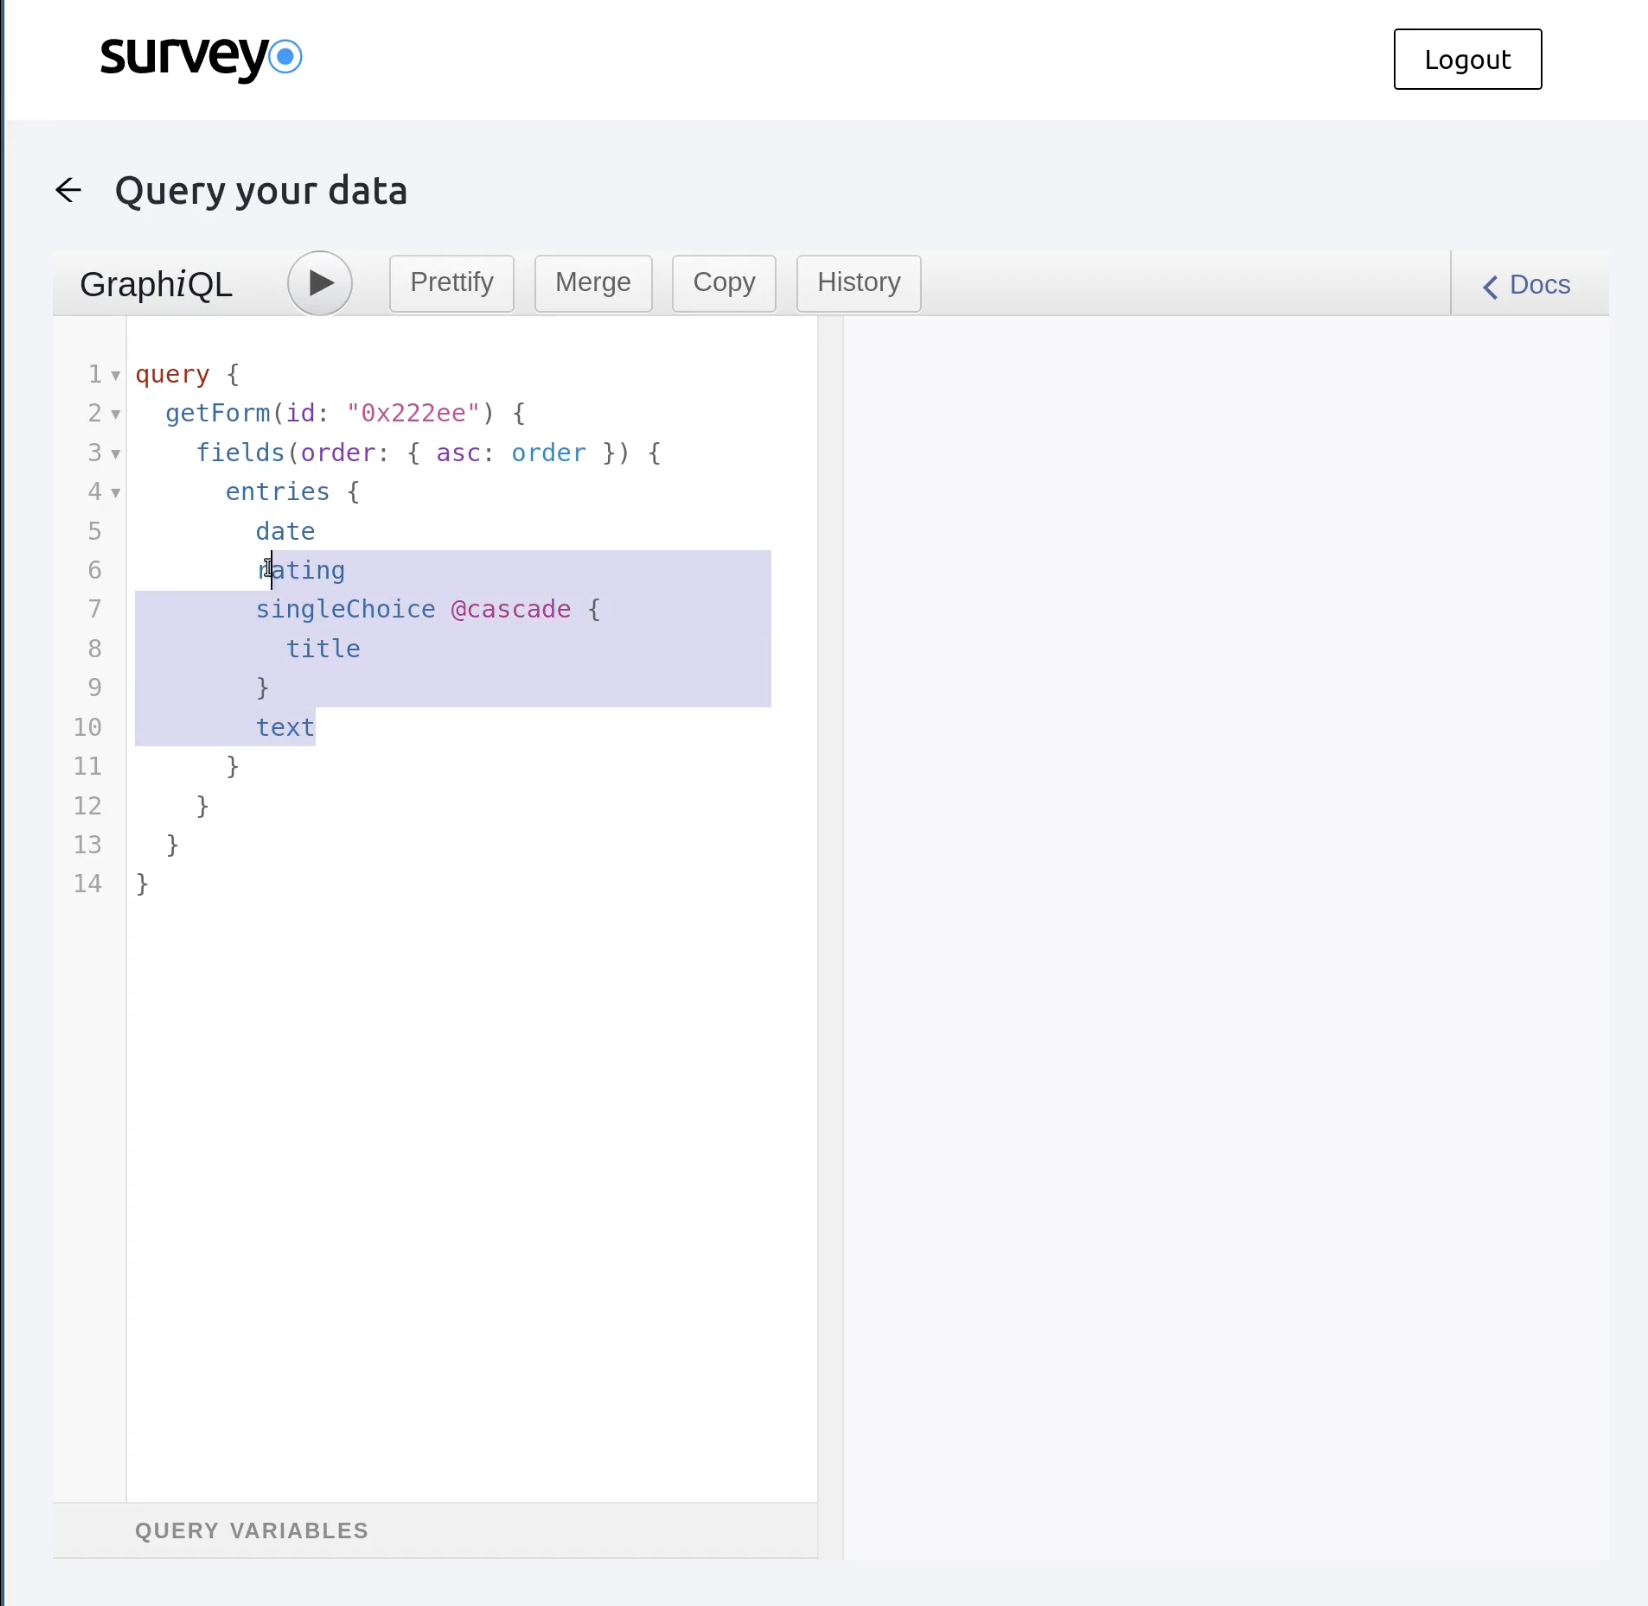The height and width of the screenshot is (1606, 1648).
Task: Expand the Query Variables section
Action: pyautogui.click(x=251, y=1530)
